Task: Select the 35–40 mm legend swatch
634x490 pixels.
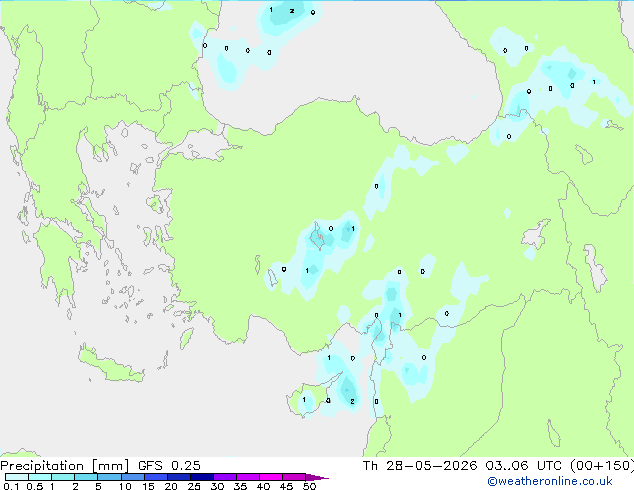Action: pyautogui.click(x=248, y=477)
